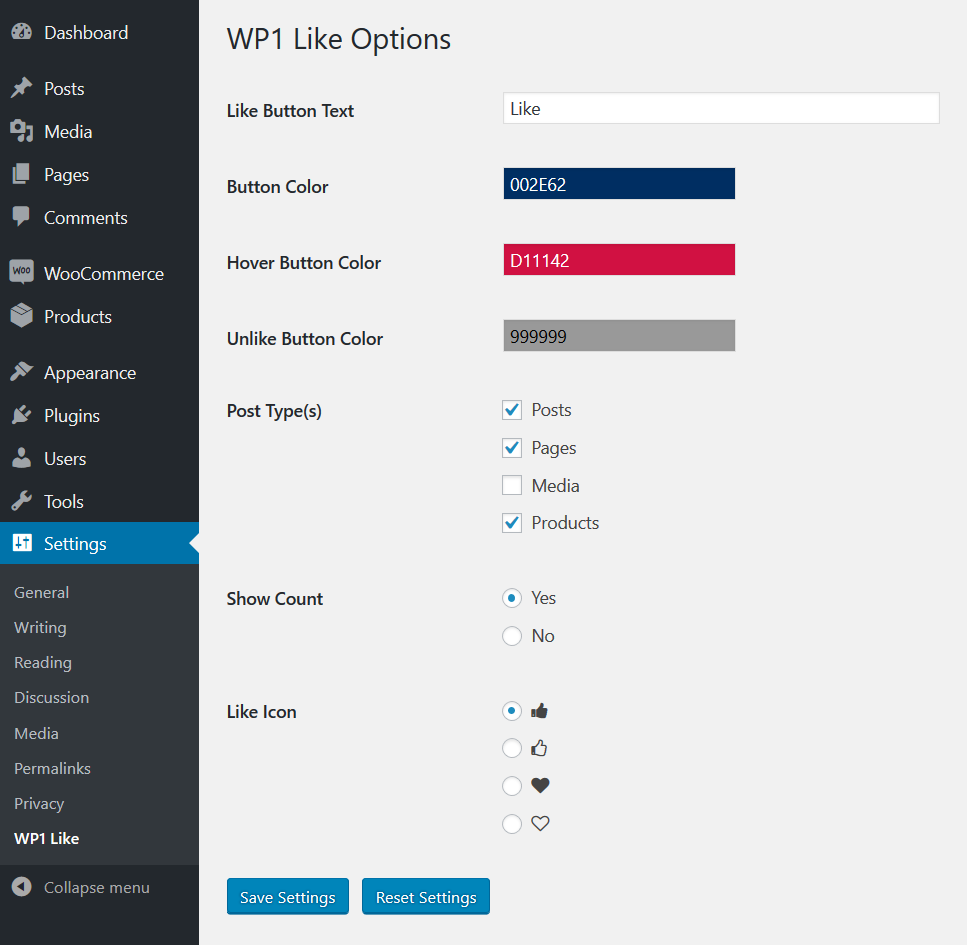This screenshot has height=945, width=967.
Task: Uncheck the Pages post type checkbox
Action: (512, 448)
